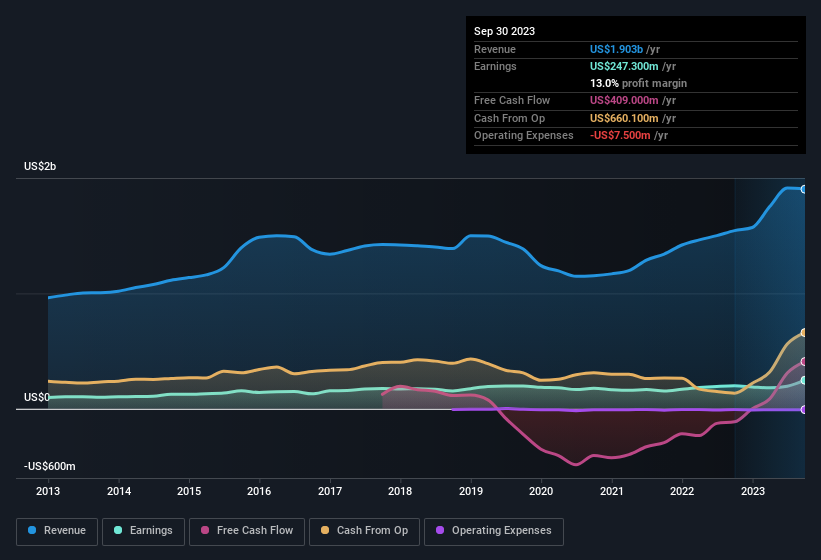The width and height of the screenshot is (821, 560).
Task: Click the Free Cash Flow endpoint marker
Action: coord(804,362)
